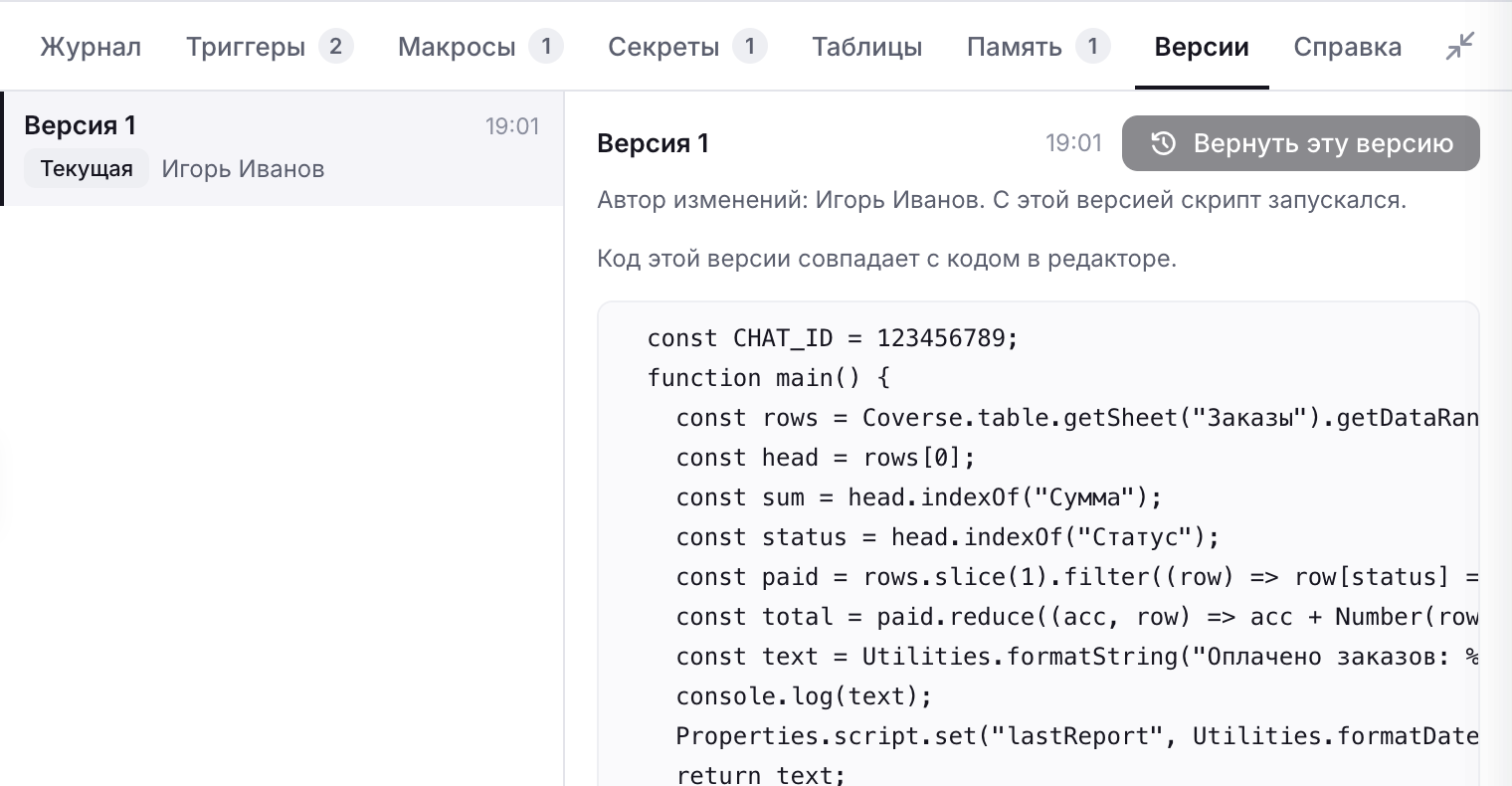The image size is (1512, 786).
Task: Click the const head = rows[0] line
Action: tap(825, 458)
